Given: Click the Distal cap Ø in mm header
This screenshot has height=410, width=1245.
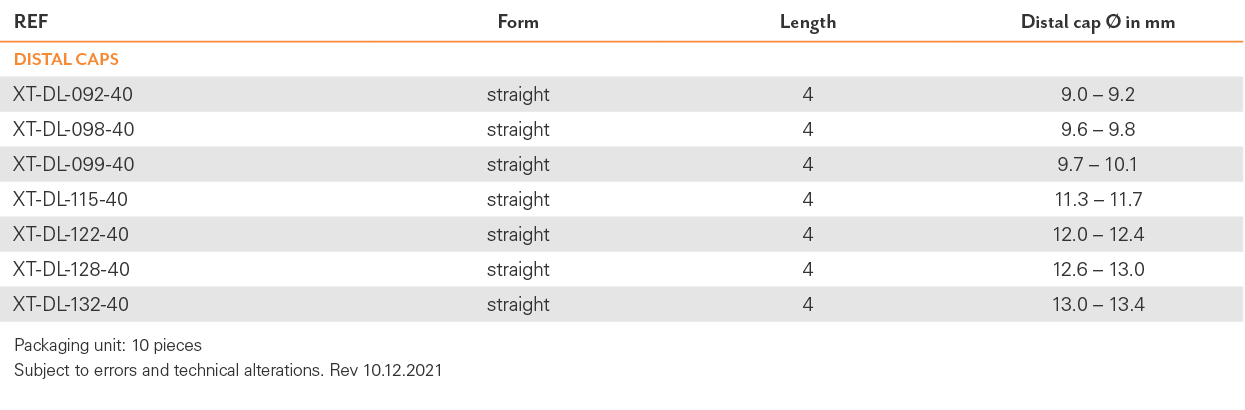Looking at the screenshot, I should click(x=1098, y=23).
